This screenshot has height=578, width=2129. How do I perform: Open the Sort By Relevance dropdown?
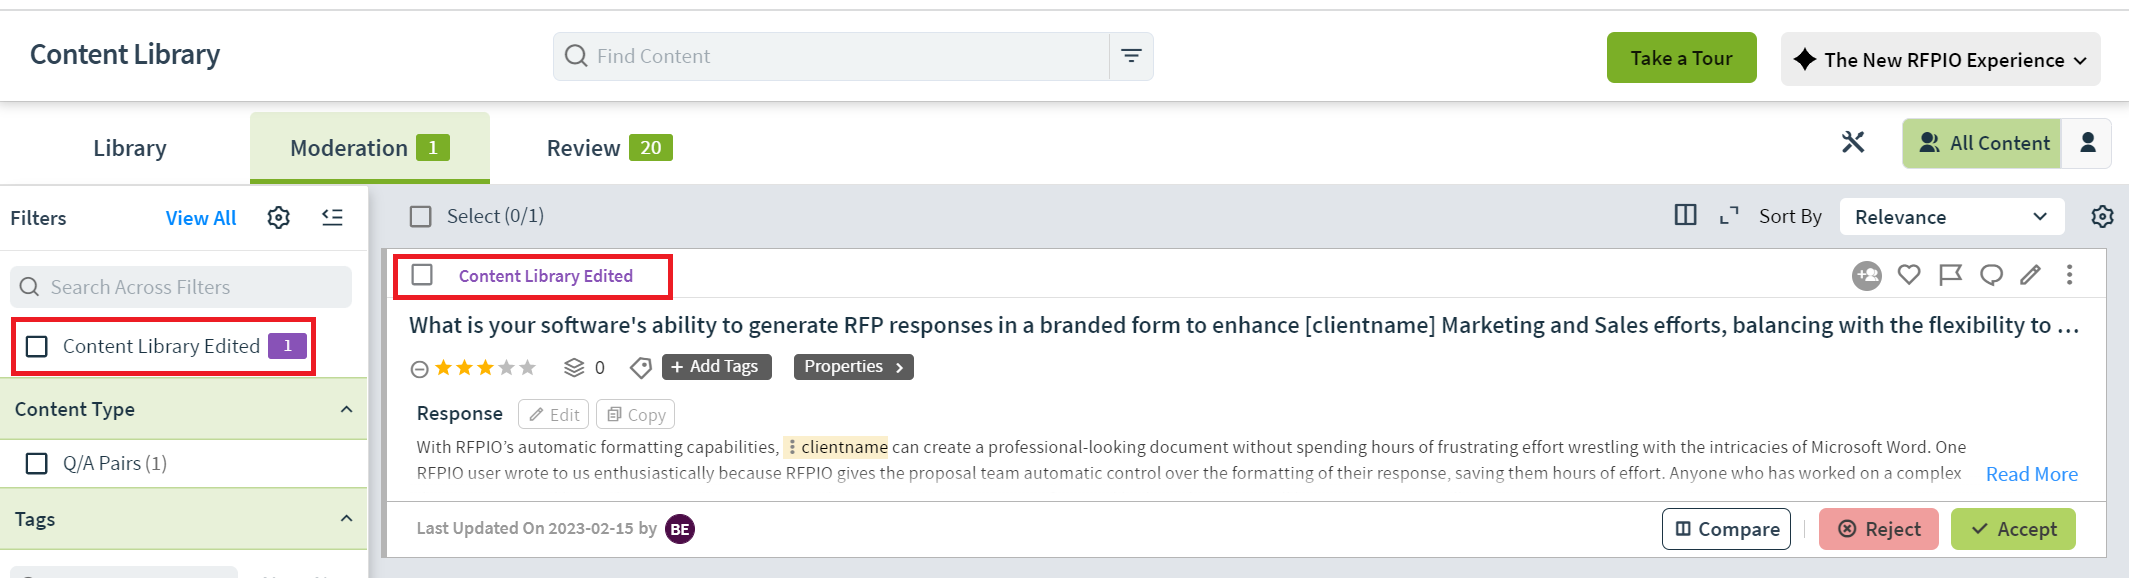pyautogui.click(x=1951, y=217)
